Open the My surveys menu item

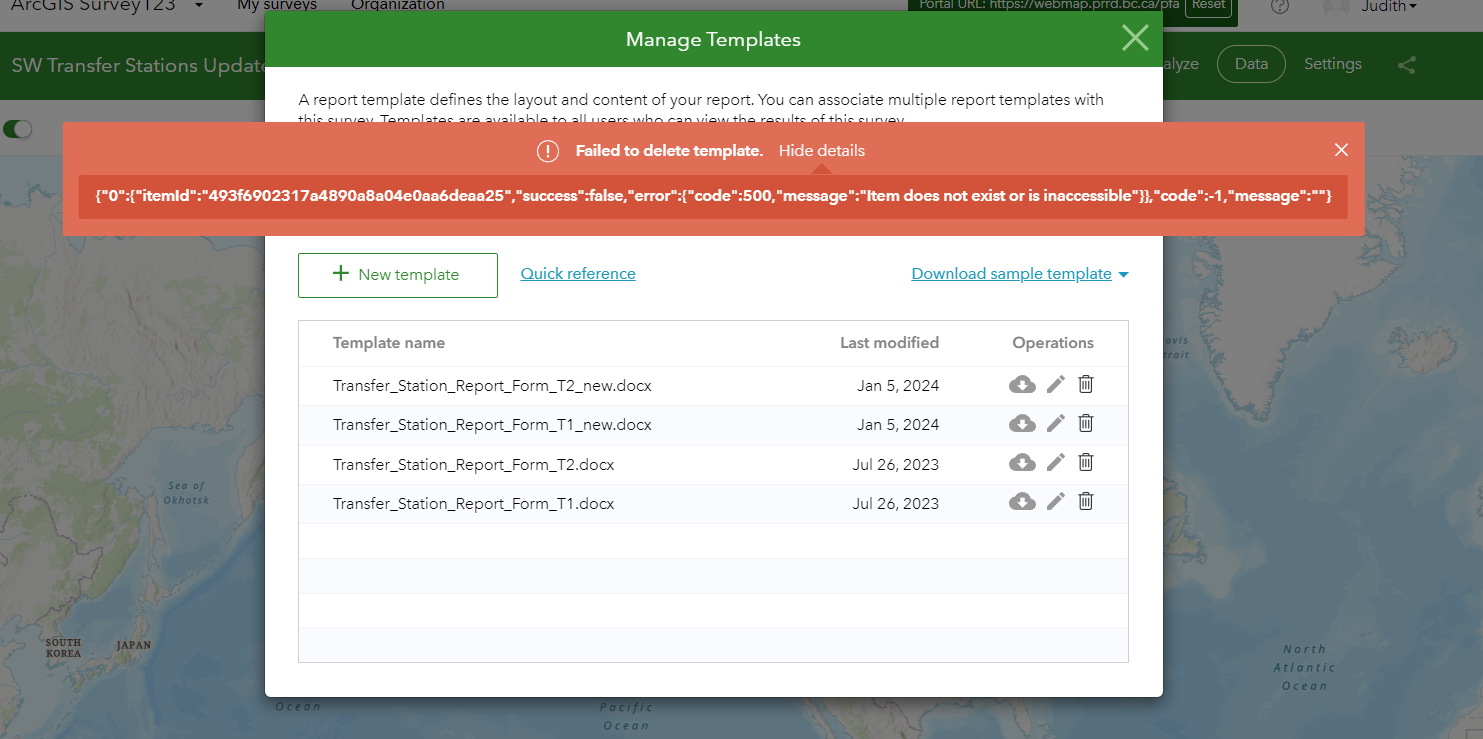click(276, 6)
